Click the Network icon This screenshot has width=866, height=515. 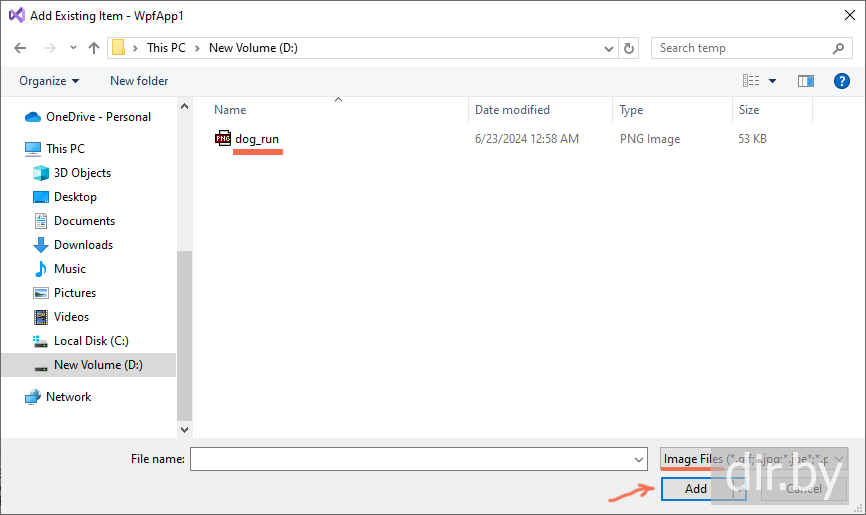click(x=33, y=397)
